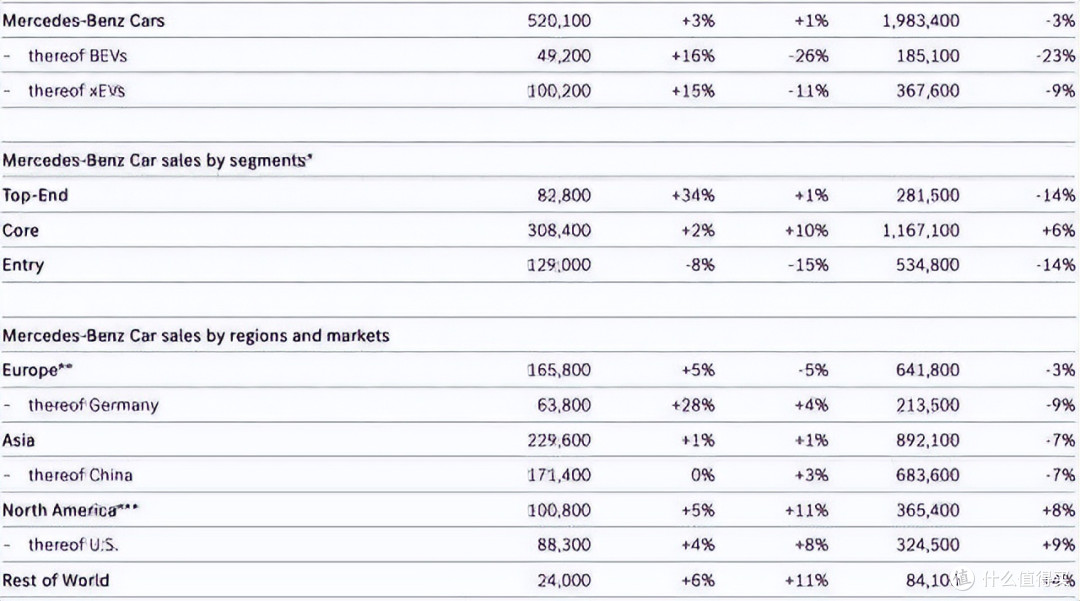Click the 171,400 China sales value

[559, 475]
